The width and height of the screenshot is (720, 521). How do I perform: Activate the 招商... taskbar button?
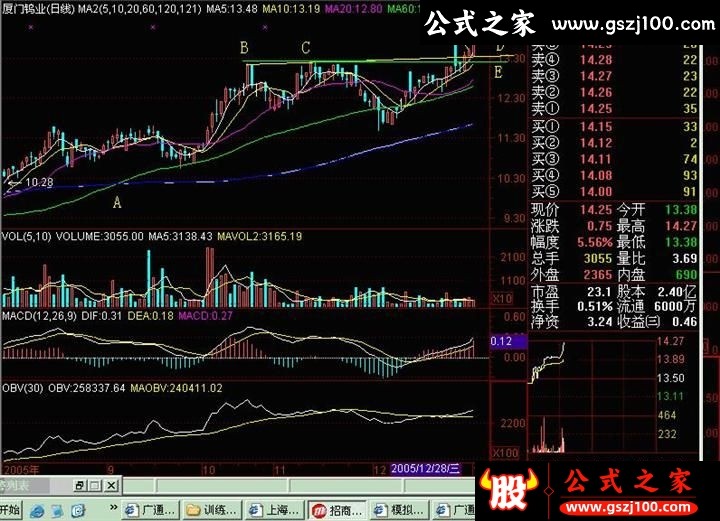(x=338, y=510)
